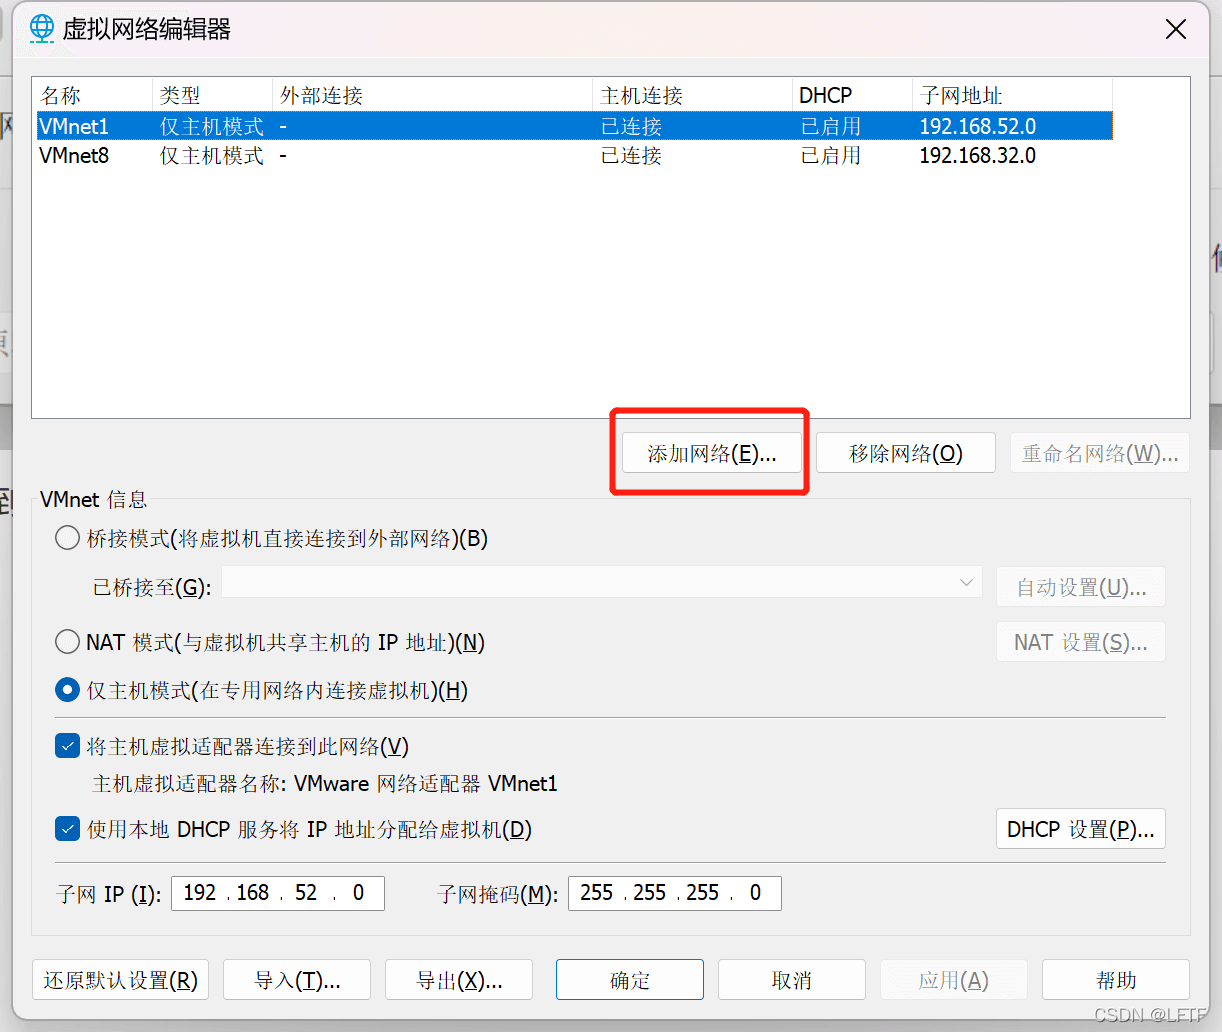Click VMnet8 row's 已启用 DHCP cell
Screen dimensions: 1222x1032
pos(831,155)
